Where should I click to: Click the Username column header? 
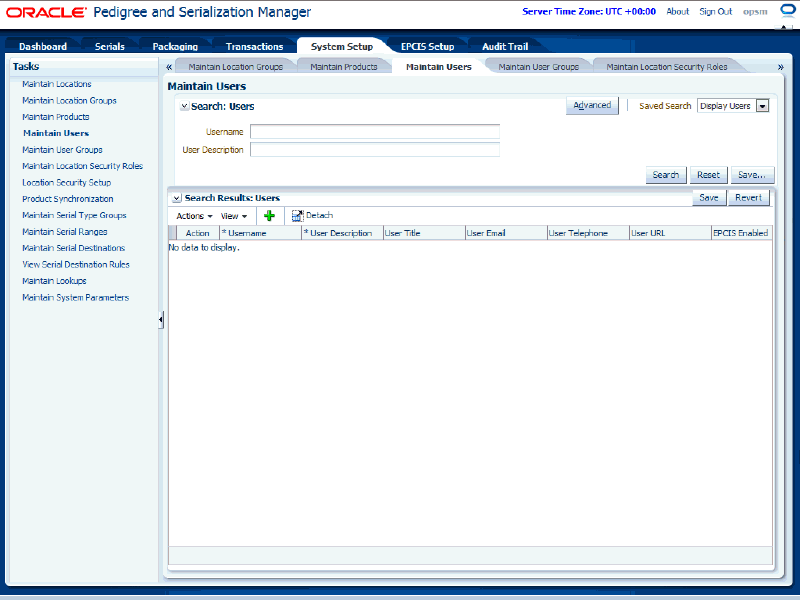(261, 233)
